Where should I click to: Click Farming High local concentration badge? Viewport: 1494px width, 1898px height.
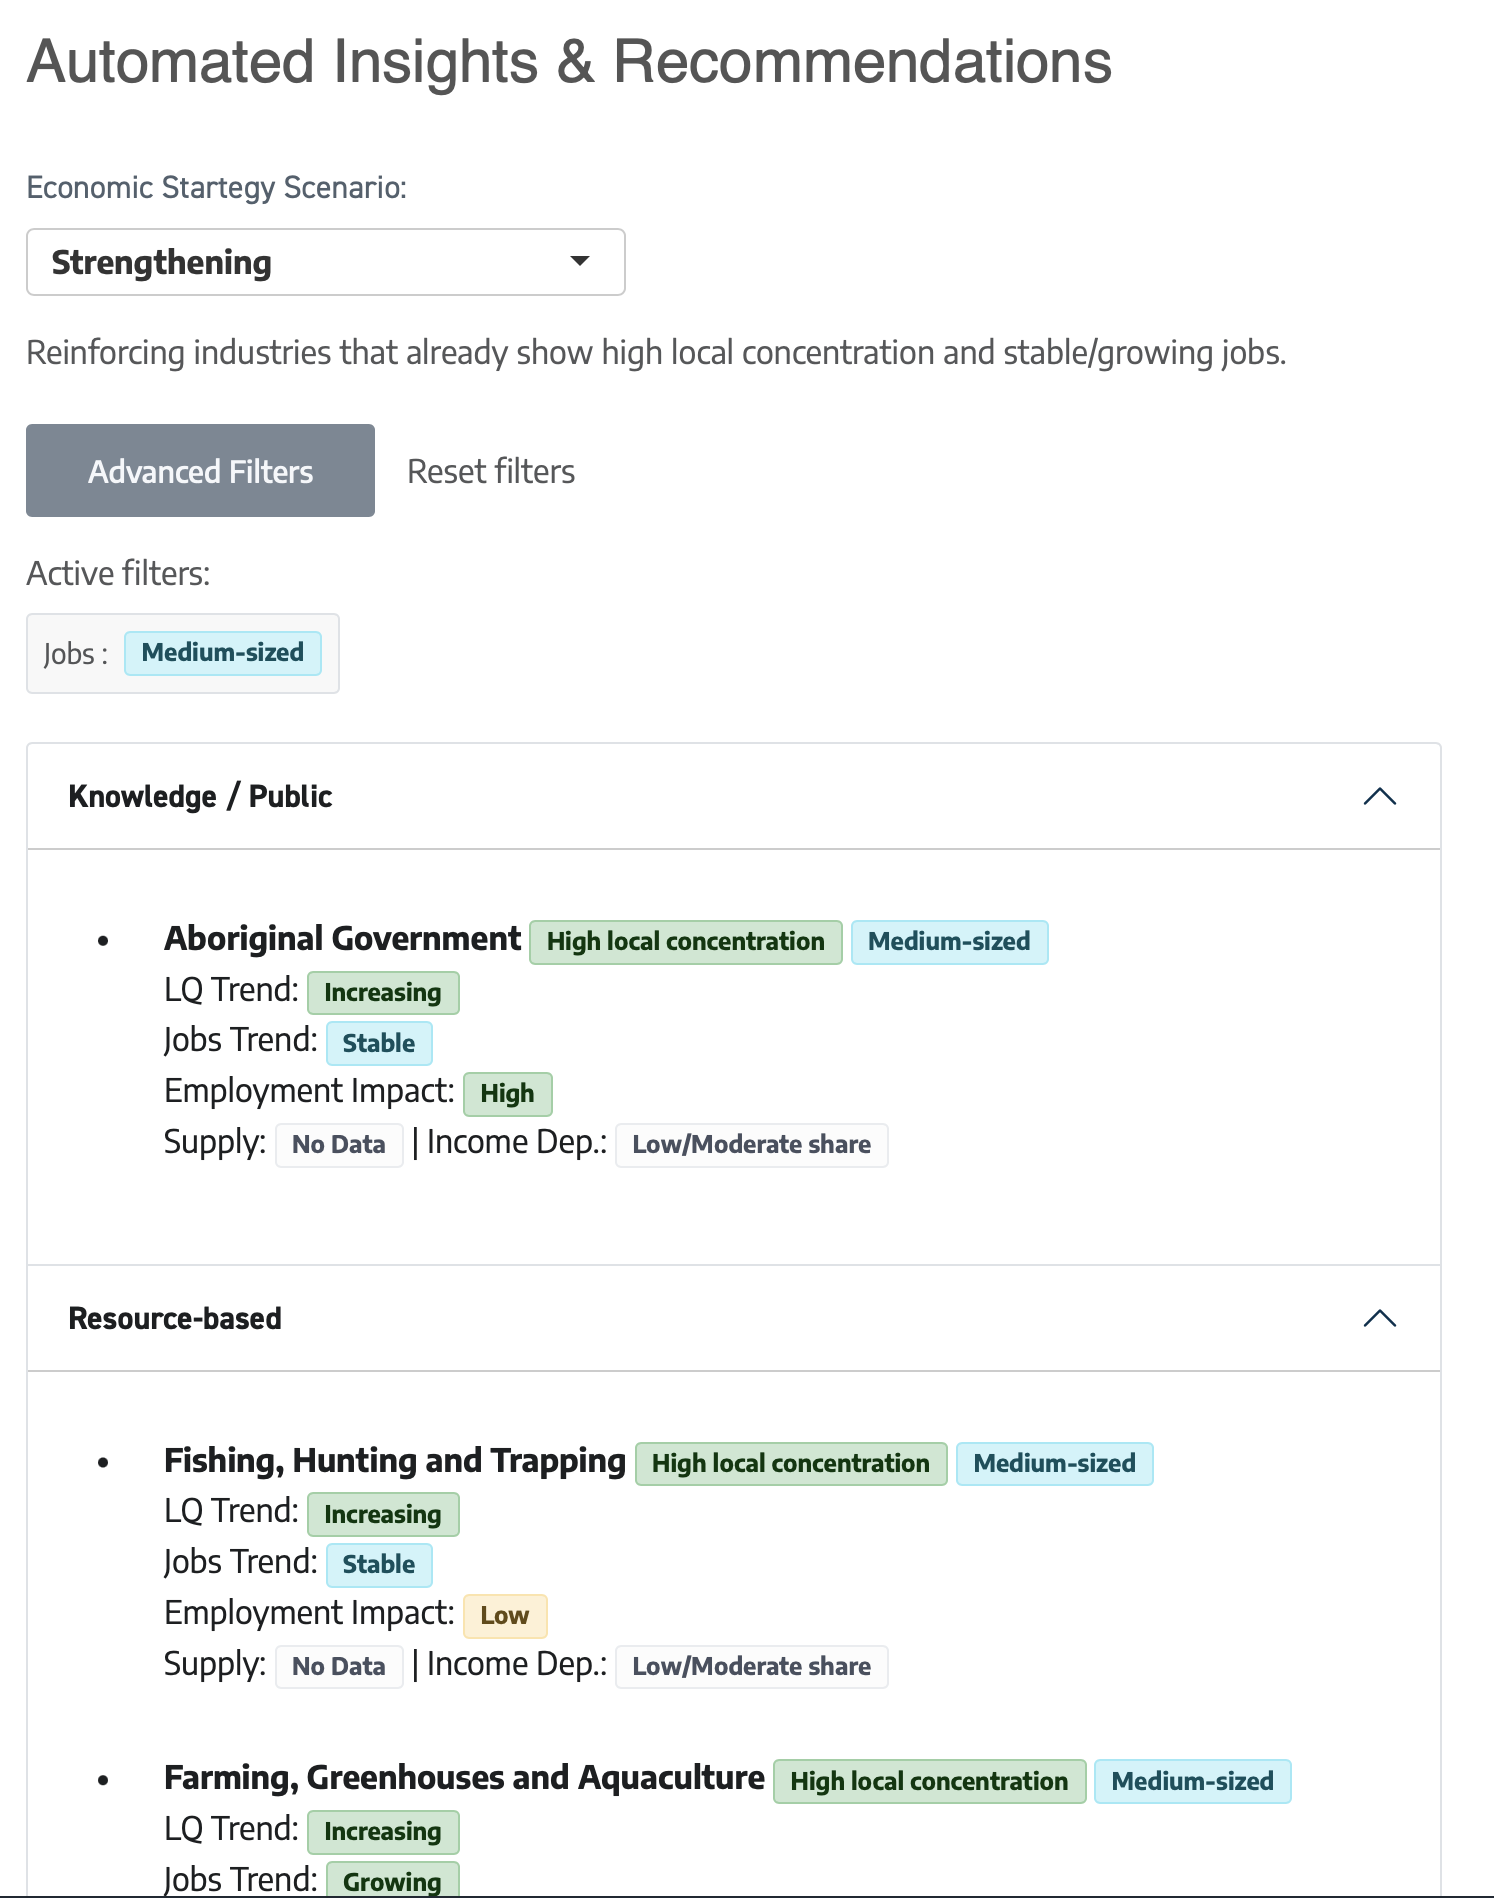coord(930,1782)
